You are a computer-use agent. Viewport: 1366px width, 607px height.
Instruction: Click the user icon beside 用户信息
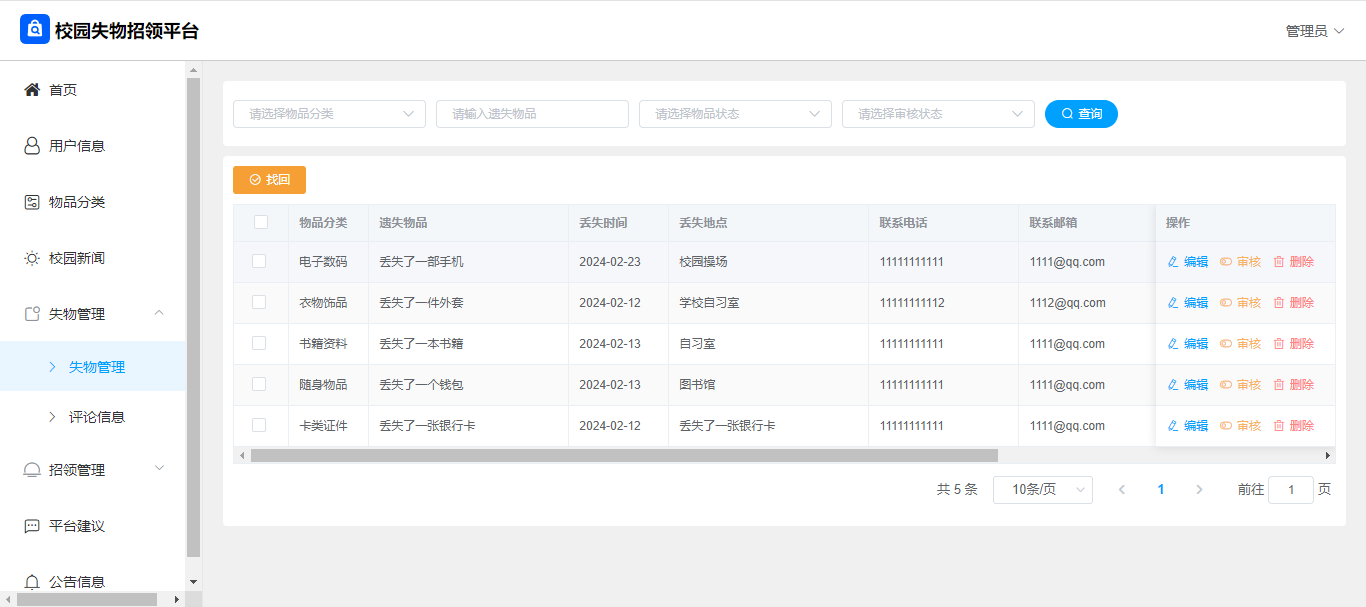pyautogui.click(x=32, y=146)
